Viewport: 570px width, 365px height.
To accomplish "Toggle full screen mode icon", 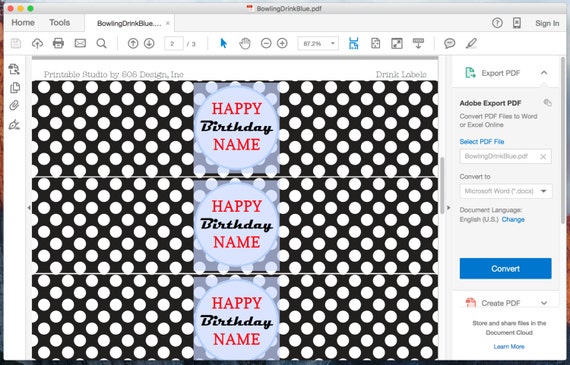I will tap(397, 44).
